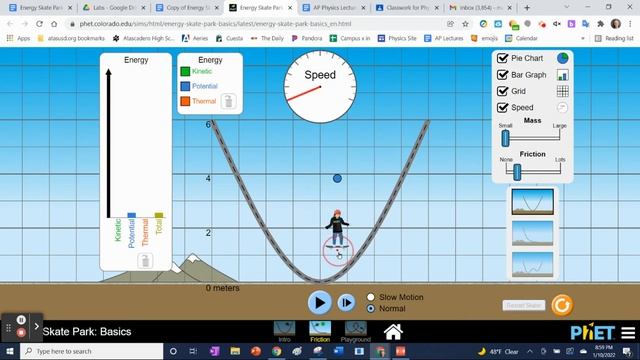Open the Calendar bookmark

click(x=521, y=38)
